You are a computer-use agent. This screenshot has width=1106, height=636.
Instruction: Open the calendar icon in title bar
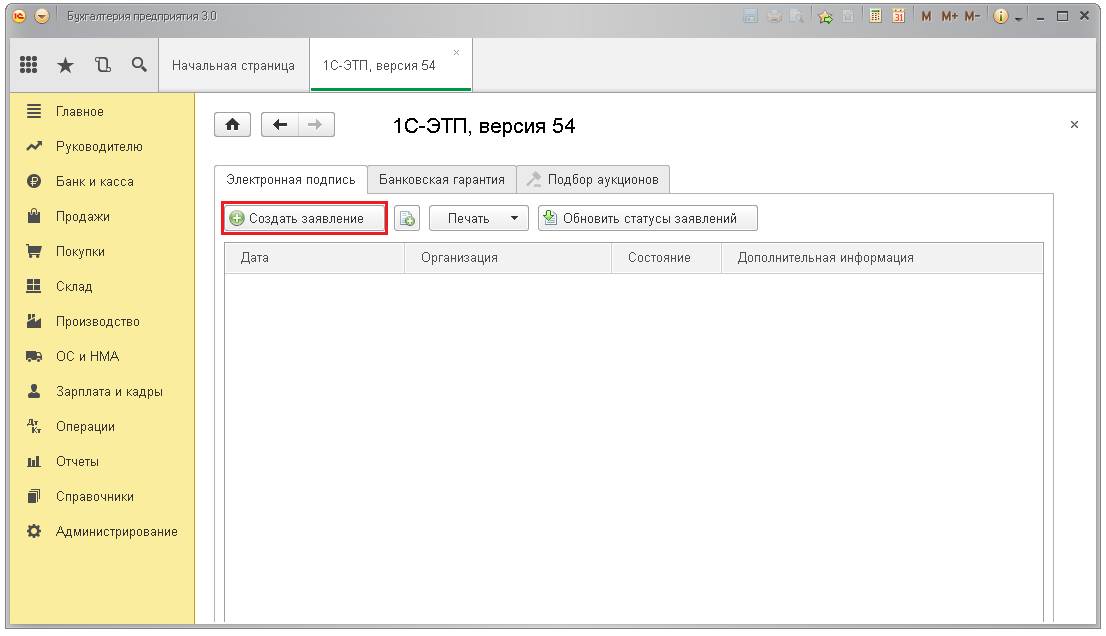click(x=898, y=16)
